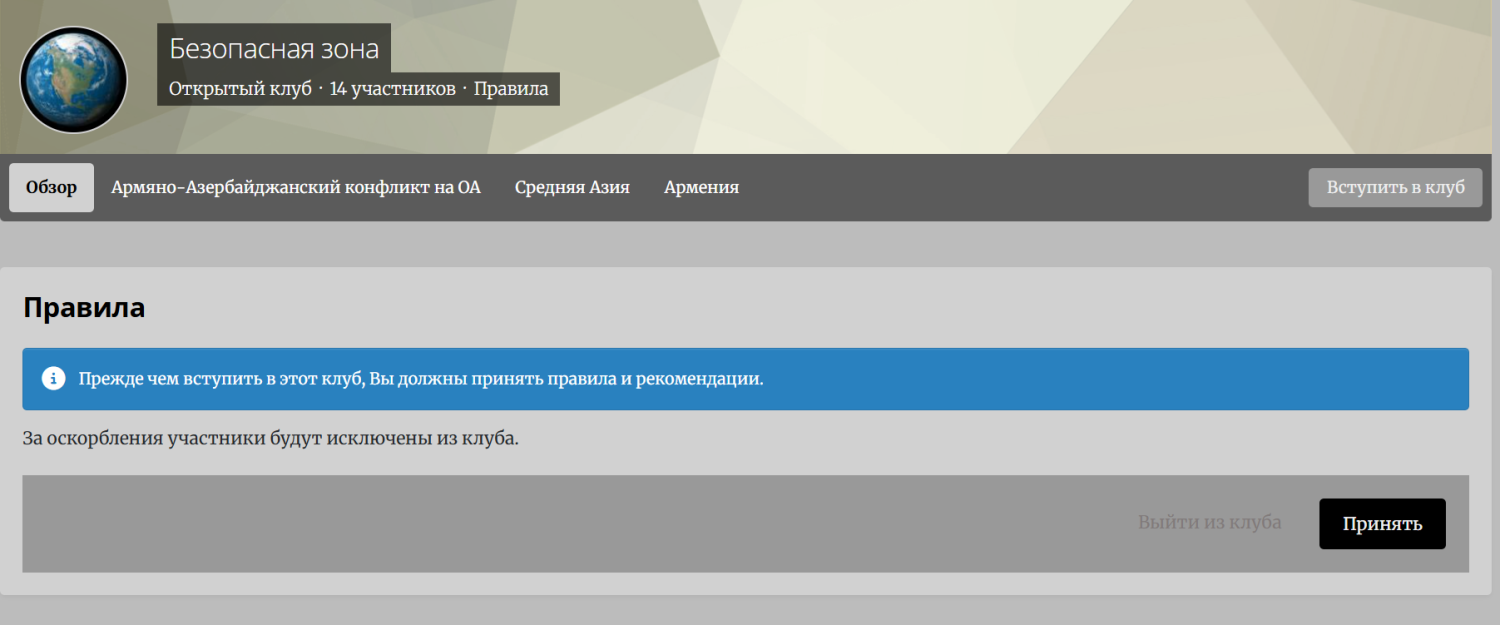This screenshot has height=625, width=1500.
Task: Click page background below the rules panel
Action: 750,610
